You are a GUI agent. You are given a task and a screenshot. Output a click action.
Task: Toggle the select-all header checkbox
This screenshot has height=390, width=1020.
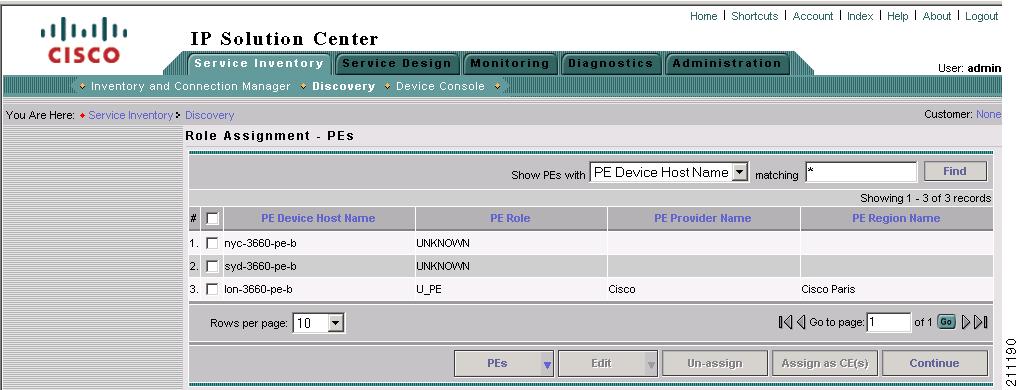pyautogui.click(x=212, y=218)
